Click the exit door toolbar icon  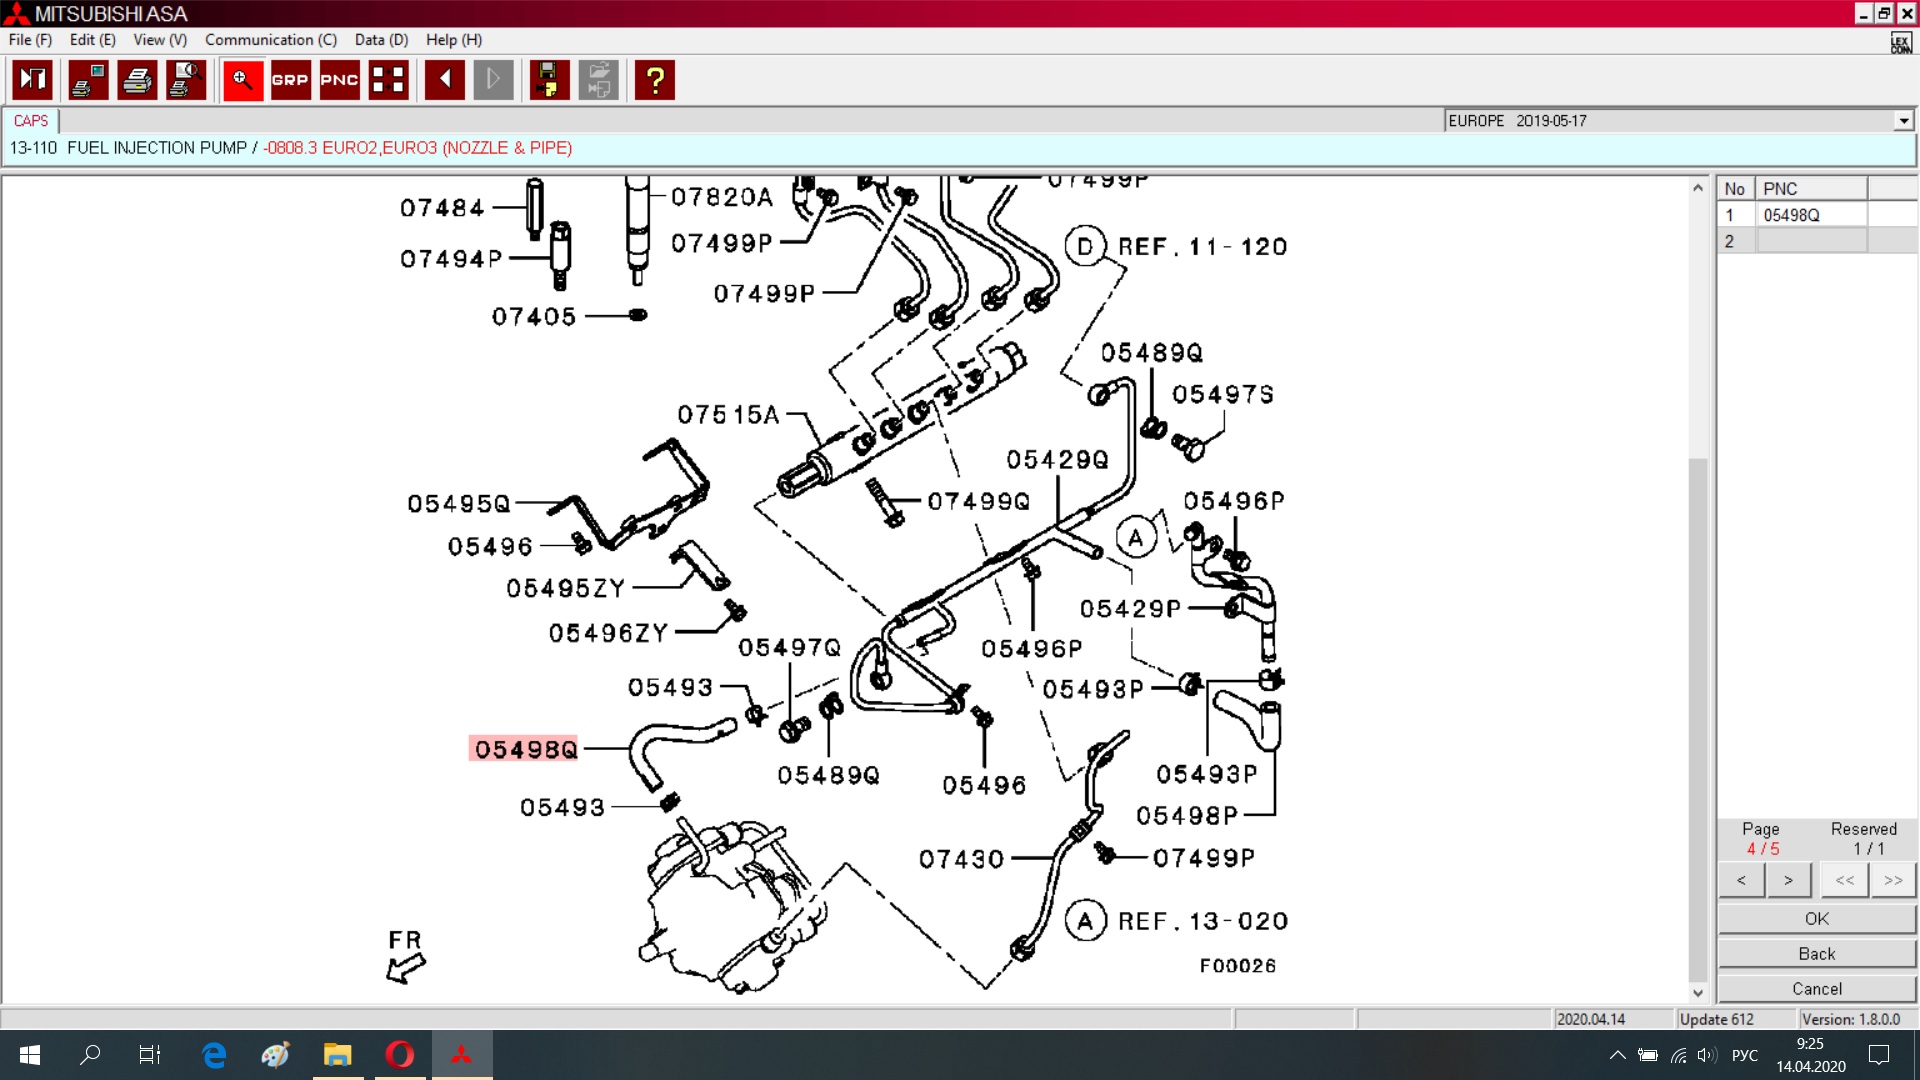pos(32,80)
